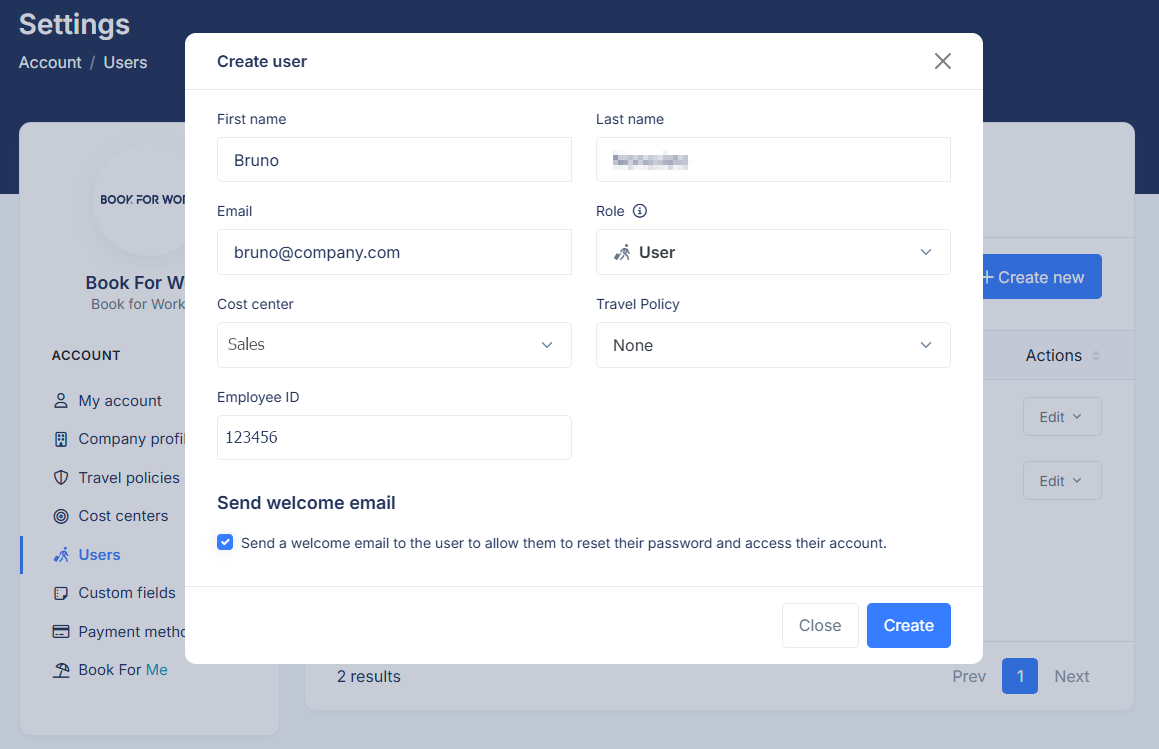Image resolution: width=1159 pixels, height=749 pixels.
Task: Click the Payment methods card icon
Action: (x=61, y=632)
